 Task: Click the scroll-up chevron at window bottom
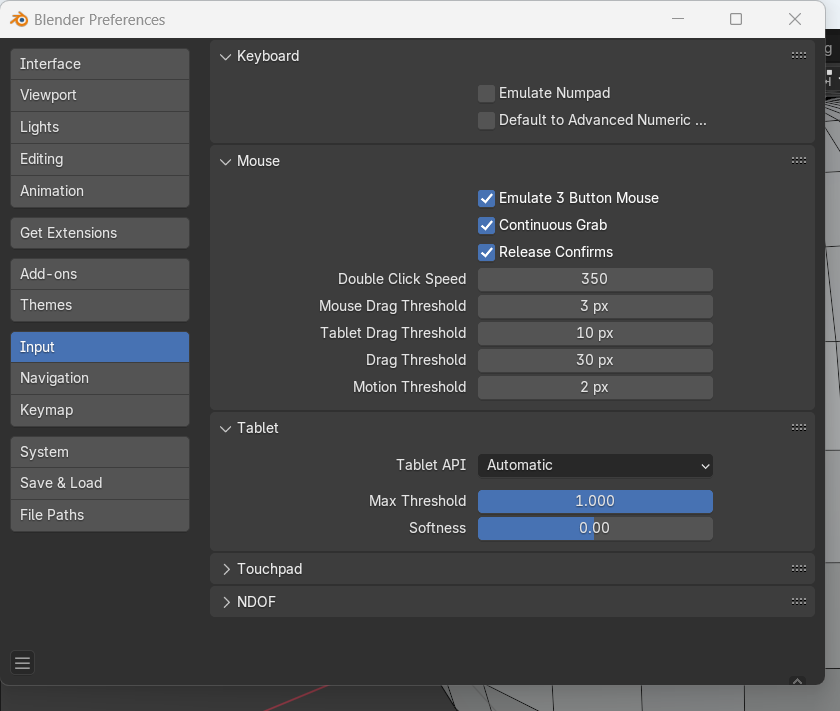pyautogui.click(x=797, y=681)
